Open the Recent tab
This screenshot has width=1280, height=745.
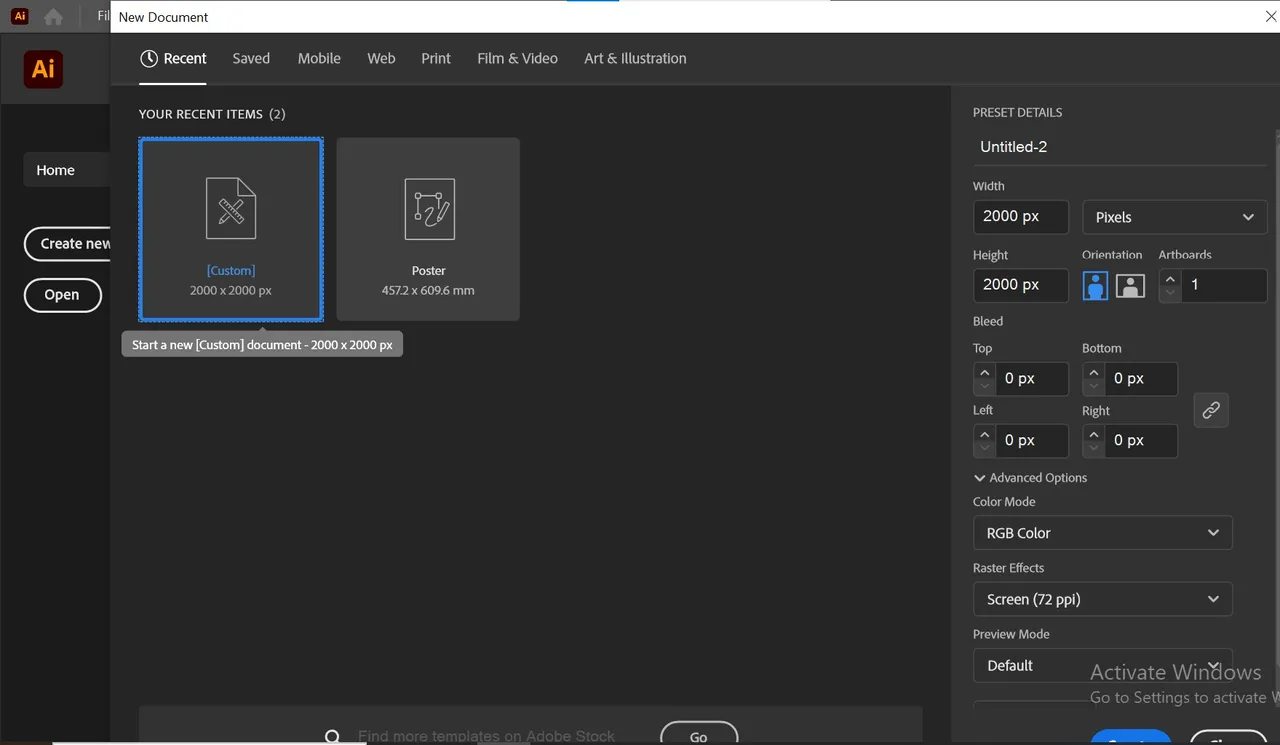click(173, 58)
